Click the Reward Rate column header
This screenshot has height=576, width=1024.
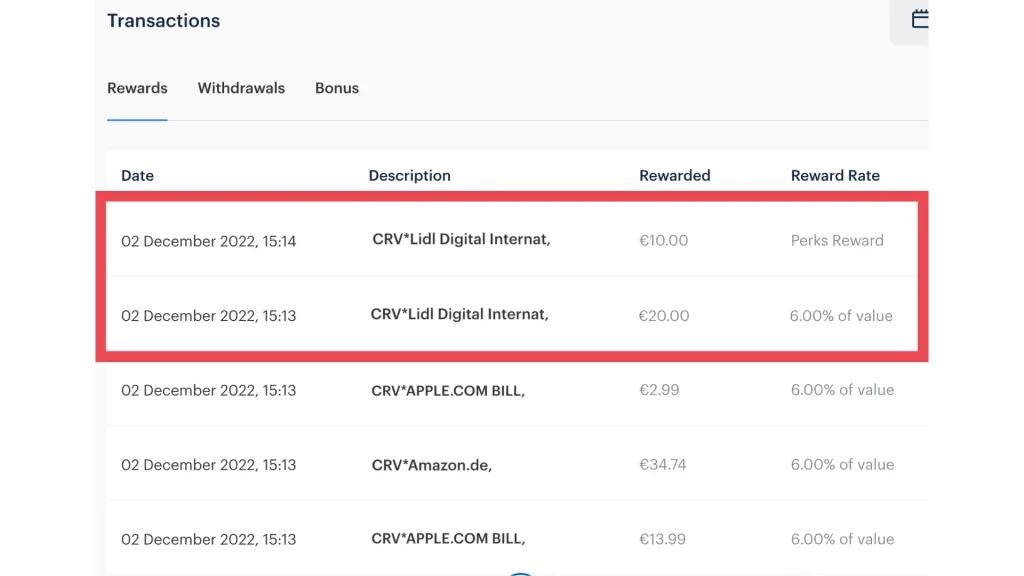pyautogui.click(x=835, y=175)
